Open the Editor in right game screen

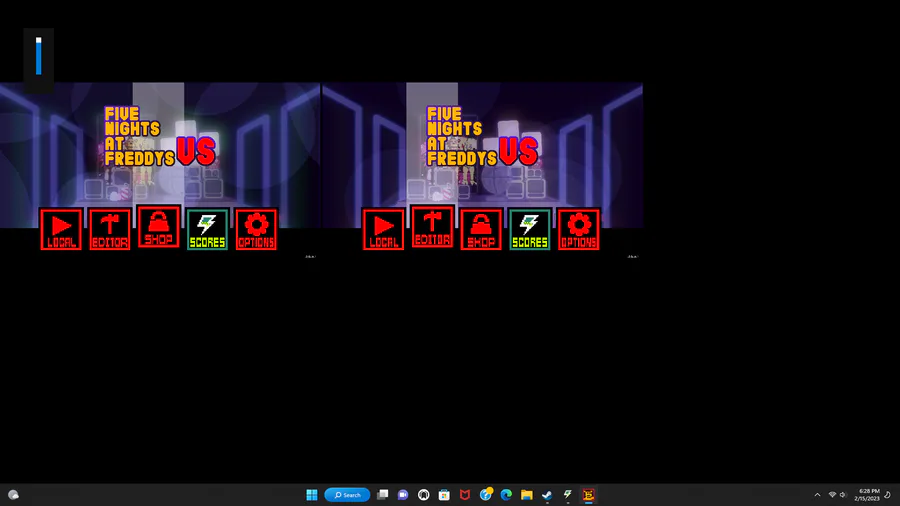[x=432, y=227]
